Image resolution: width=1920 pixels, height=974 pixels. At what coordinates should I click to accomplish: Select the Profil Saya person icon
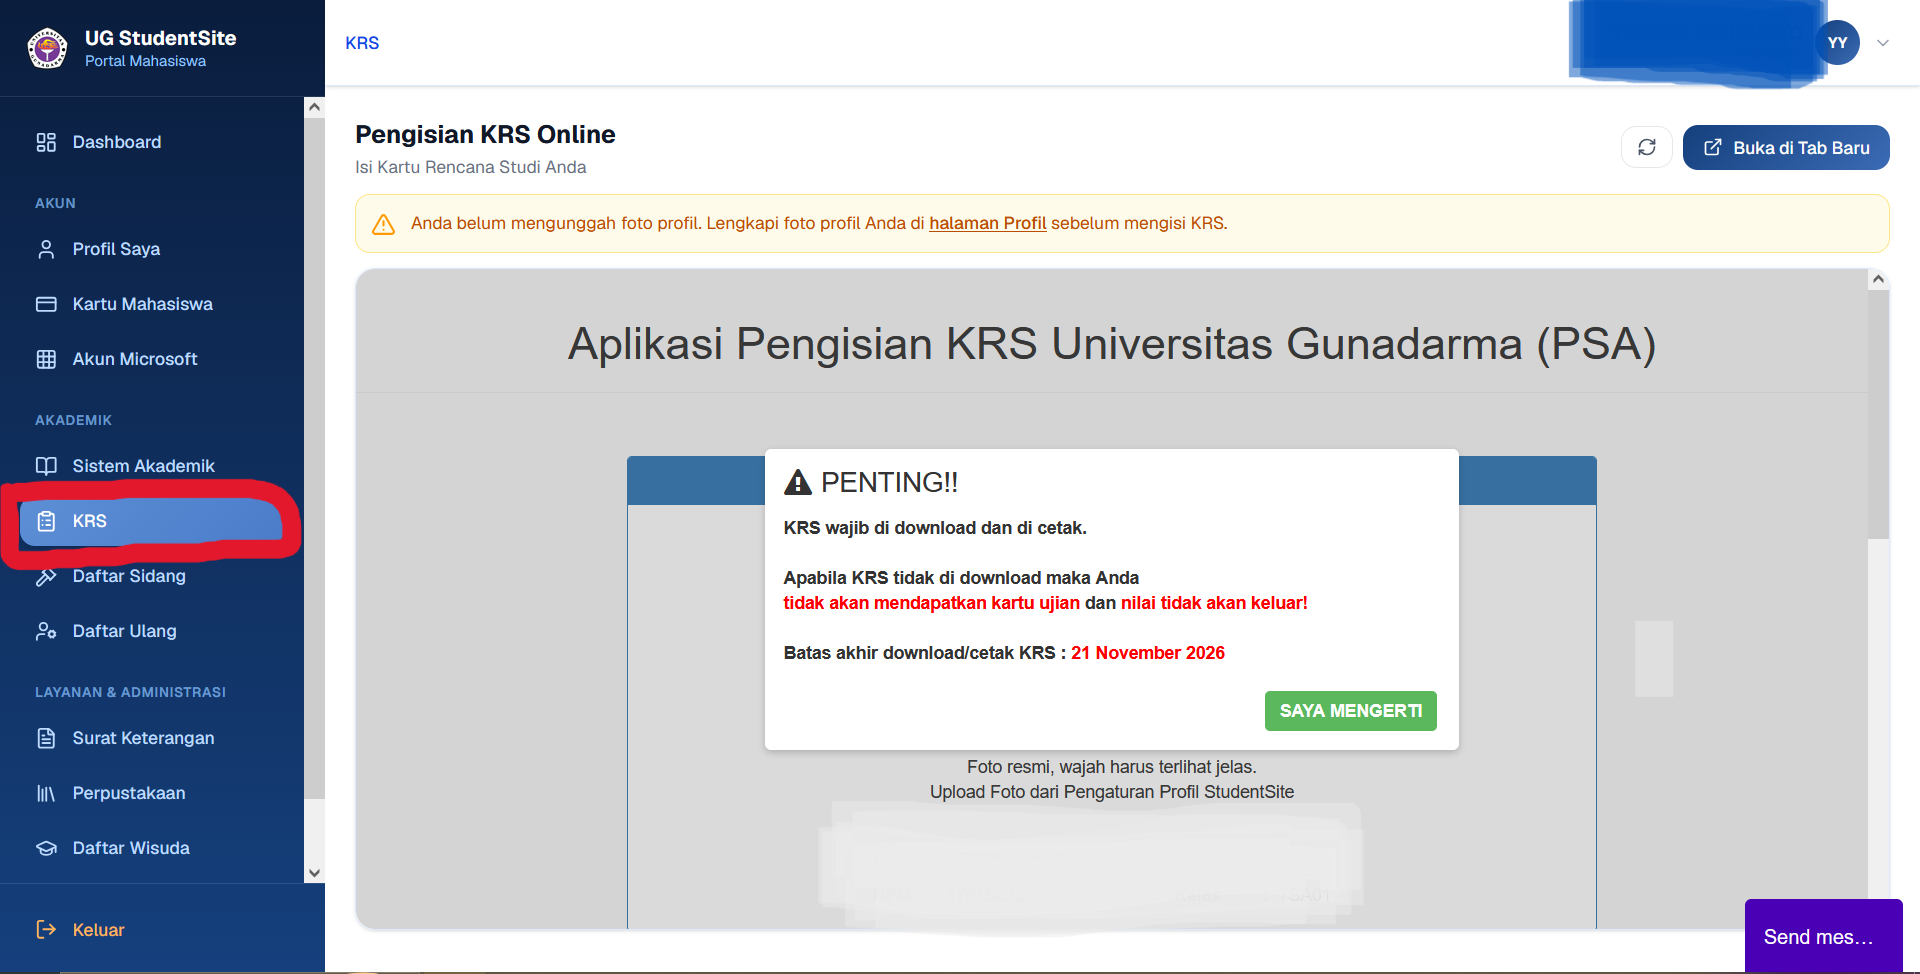pos(46,249)
